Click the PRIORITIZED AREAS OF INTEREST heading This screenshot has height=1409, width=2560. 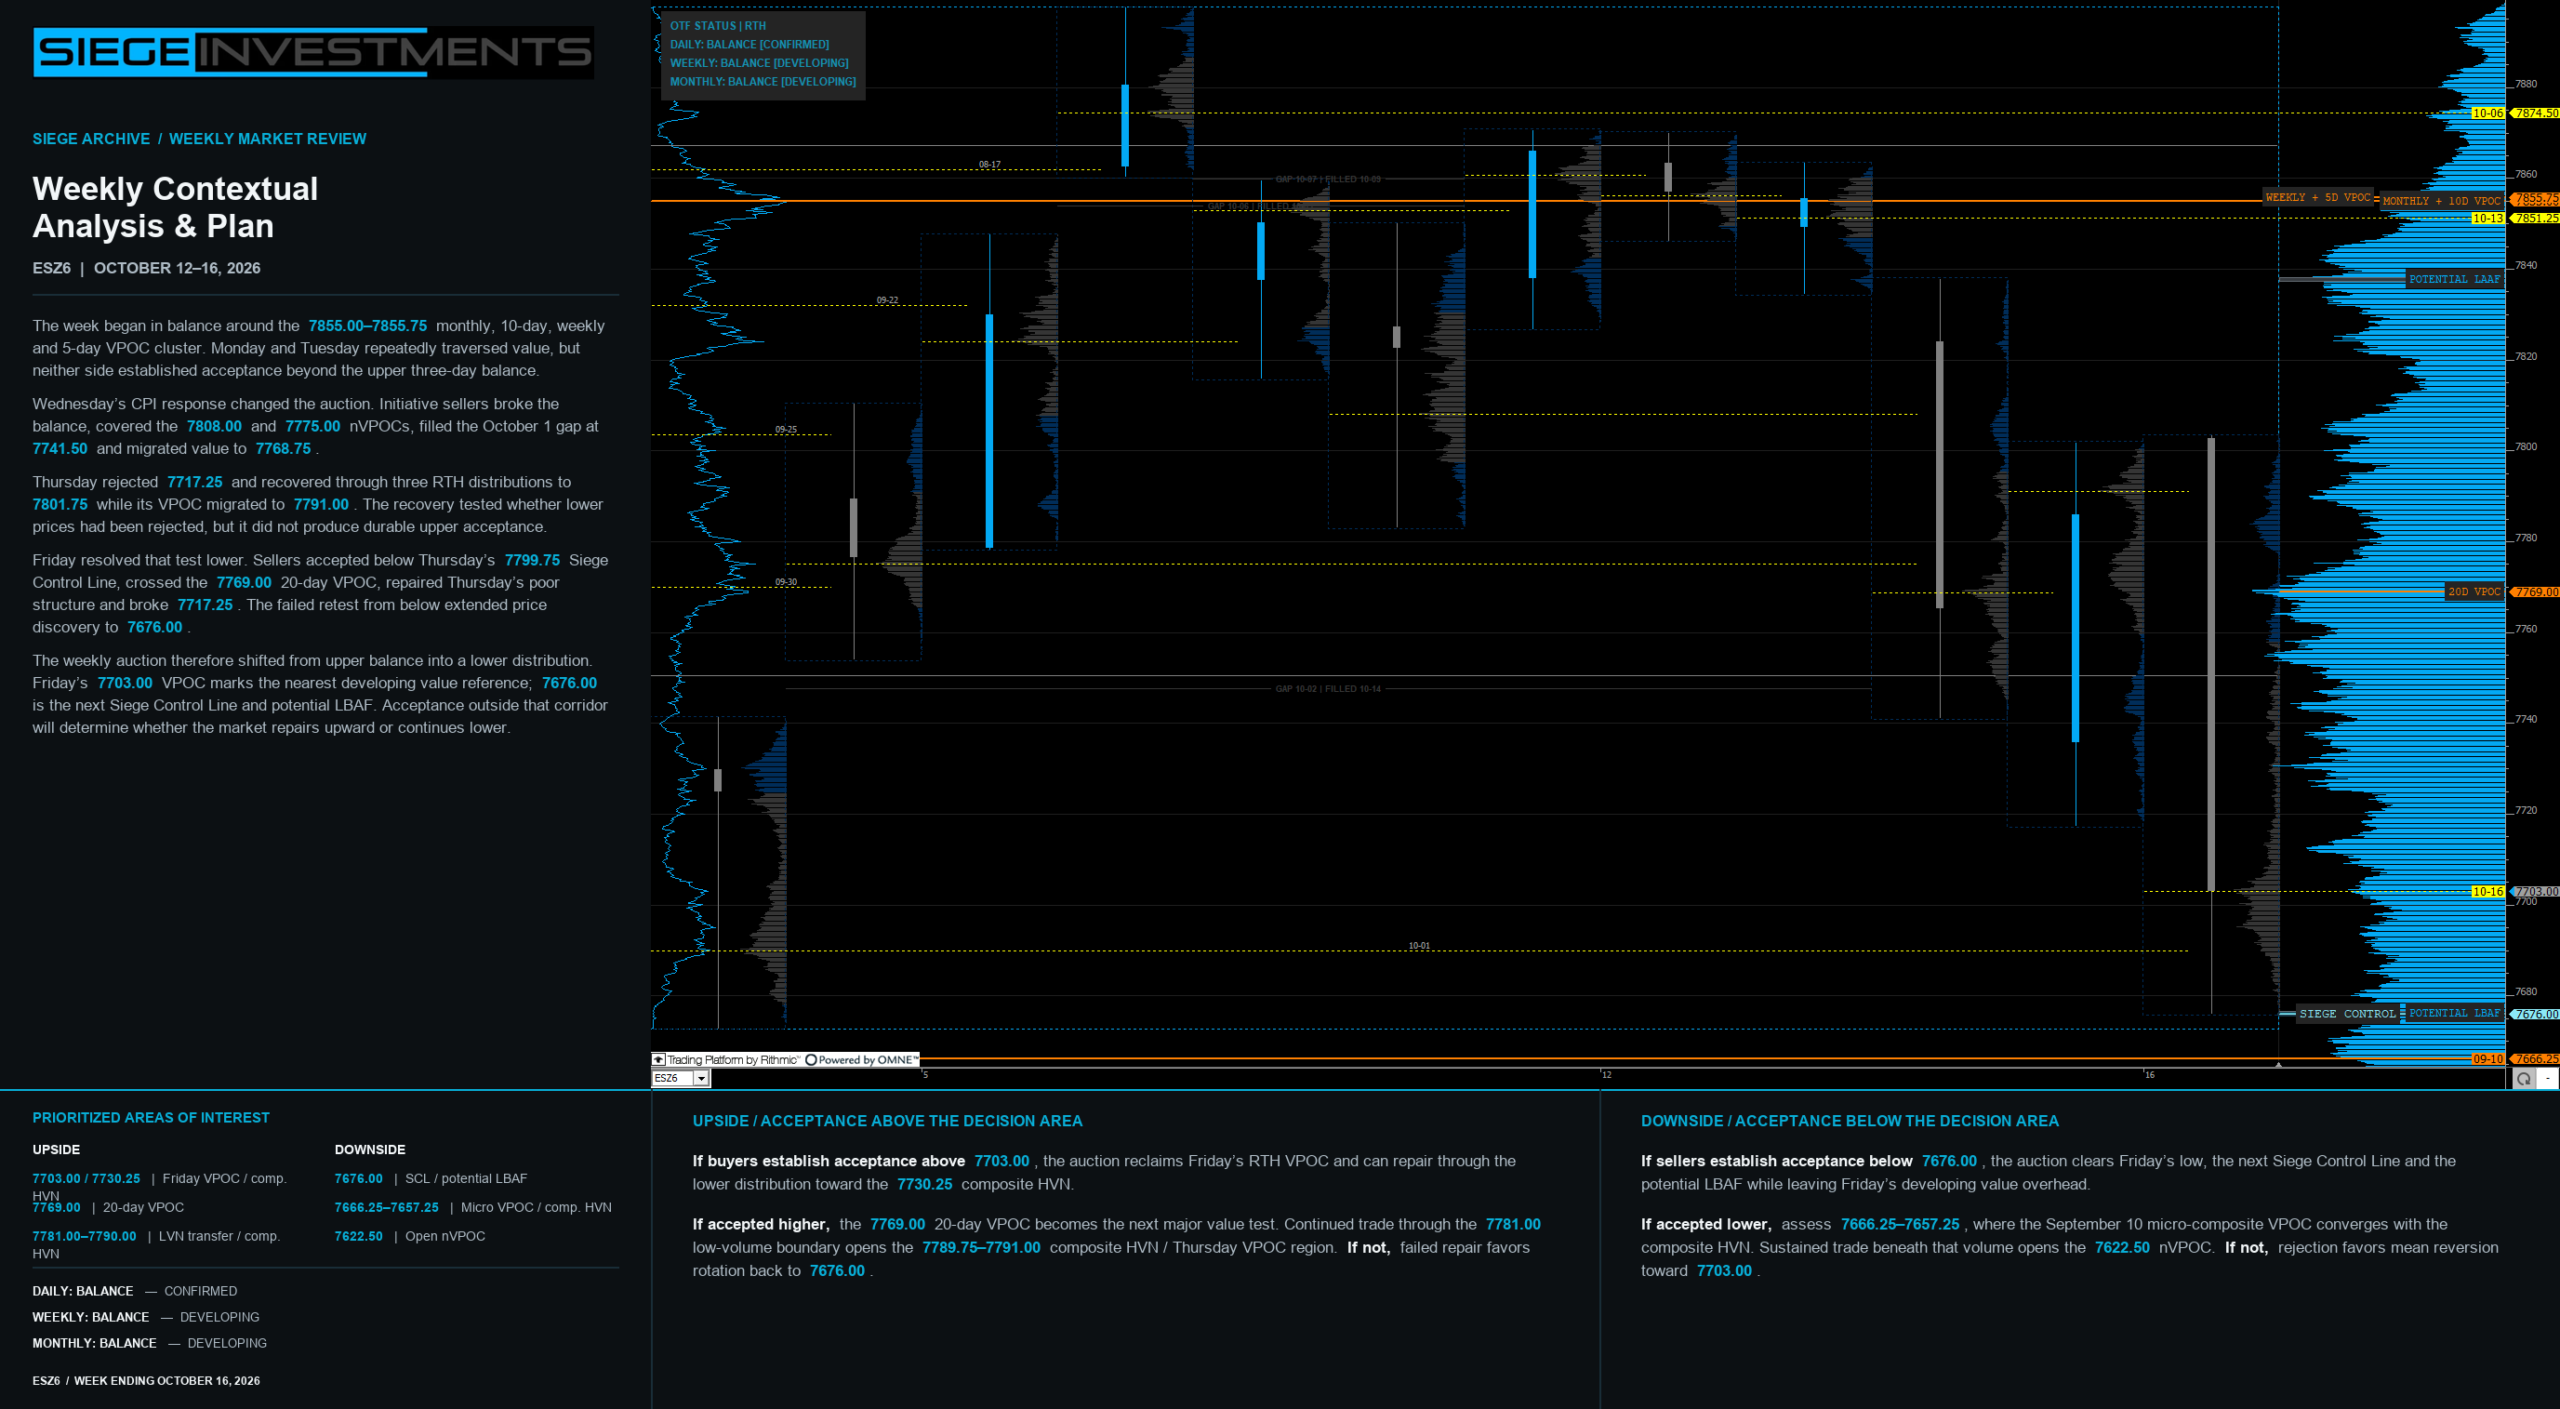(151, 1118)
